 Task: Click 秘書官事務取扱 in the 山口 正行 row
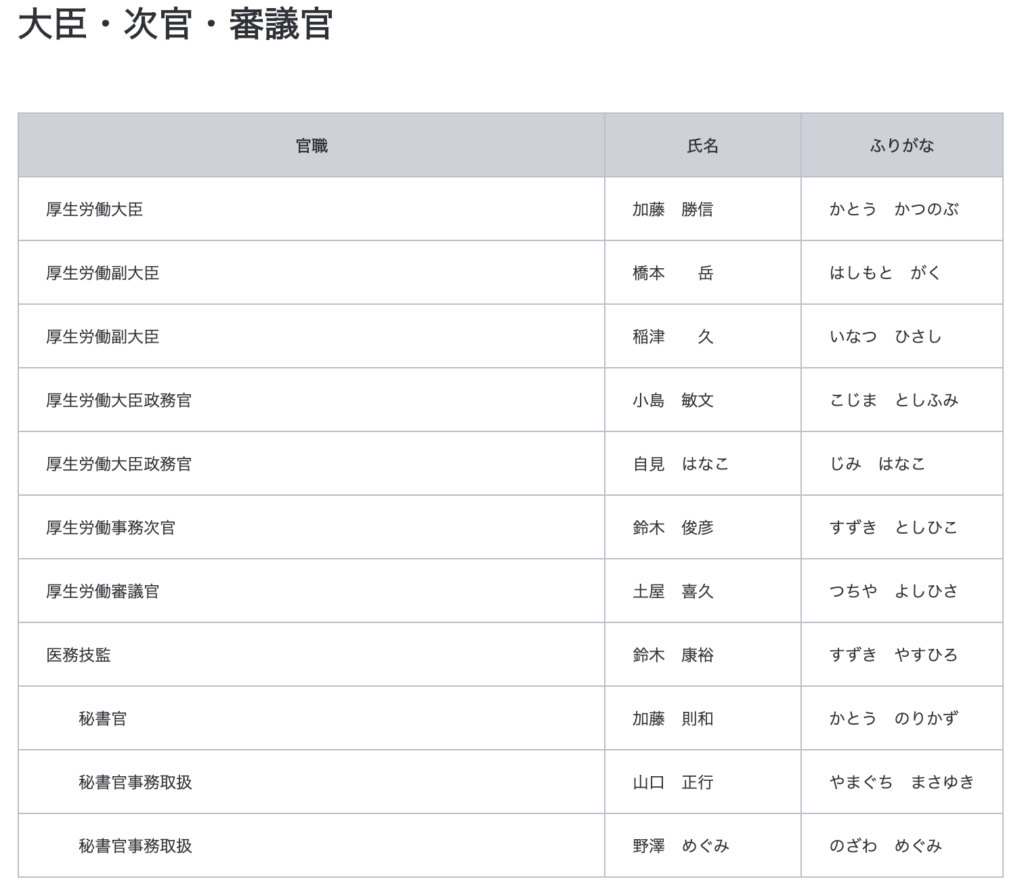(135, 782)
